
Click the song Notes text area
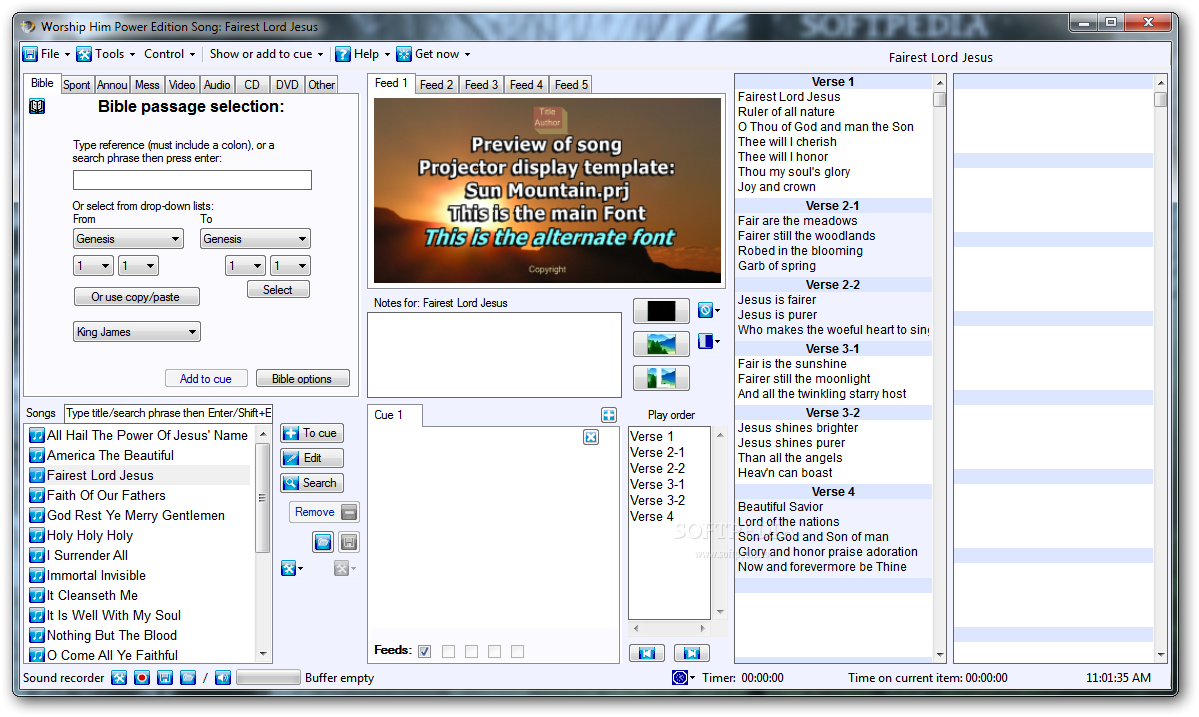pos(494,355)
